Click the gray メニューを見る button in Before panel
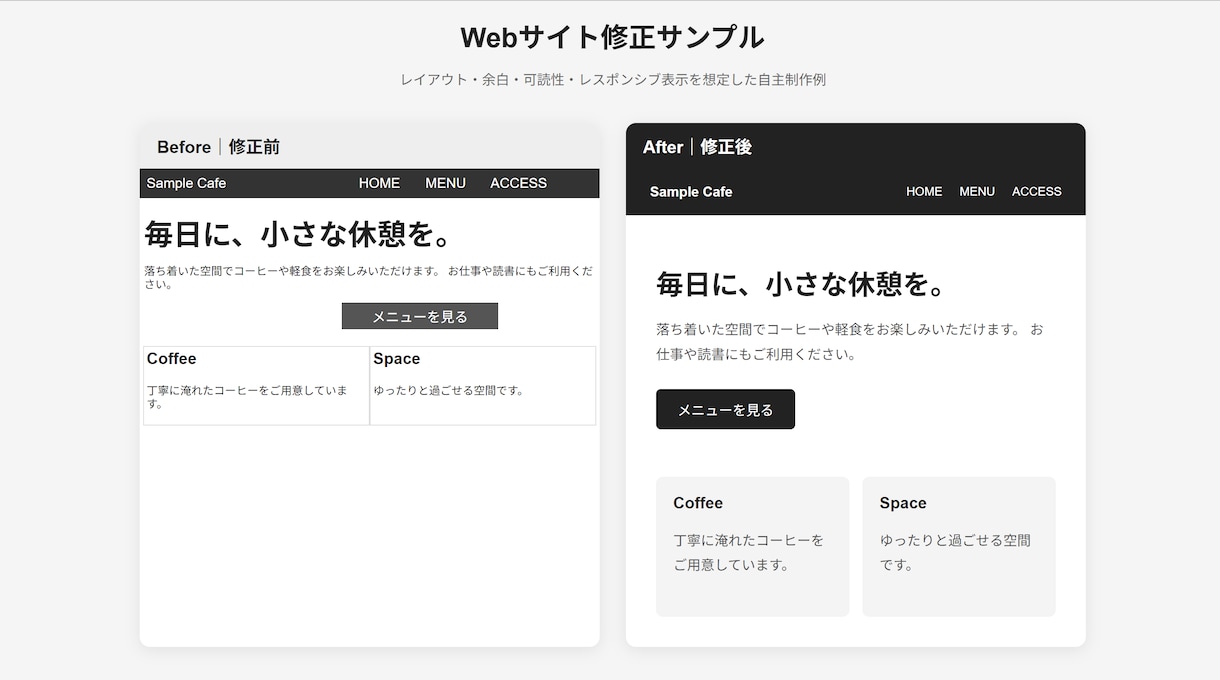 tap(420, 316)
